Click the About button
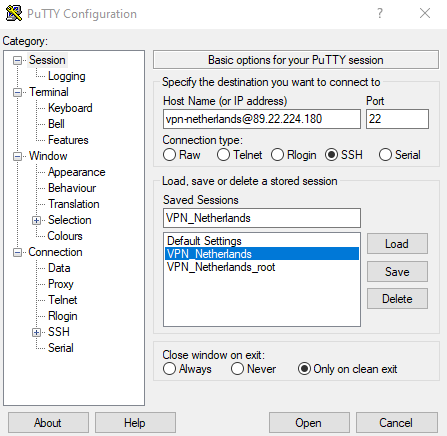The width and height of the screenshot is (447, 436). point(48,423)
